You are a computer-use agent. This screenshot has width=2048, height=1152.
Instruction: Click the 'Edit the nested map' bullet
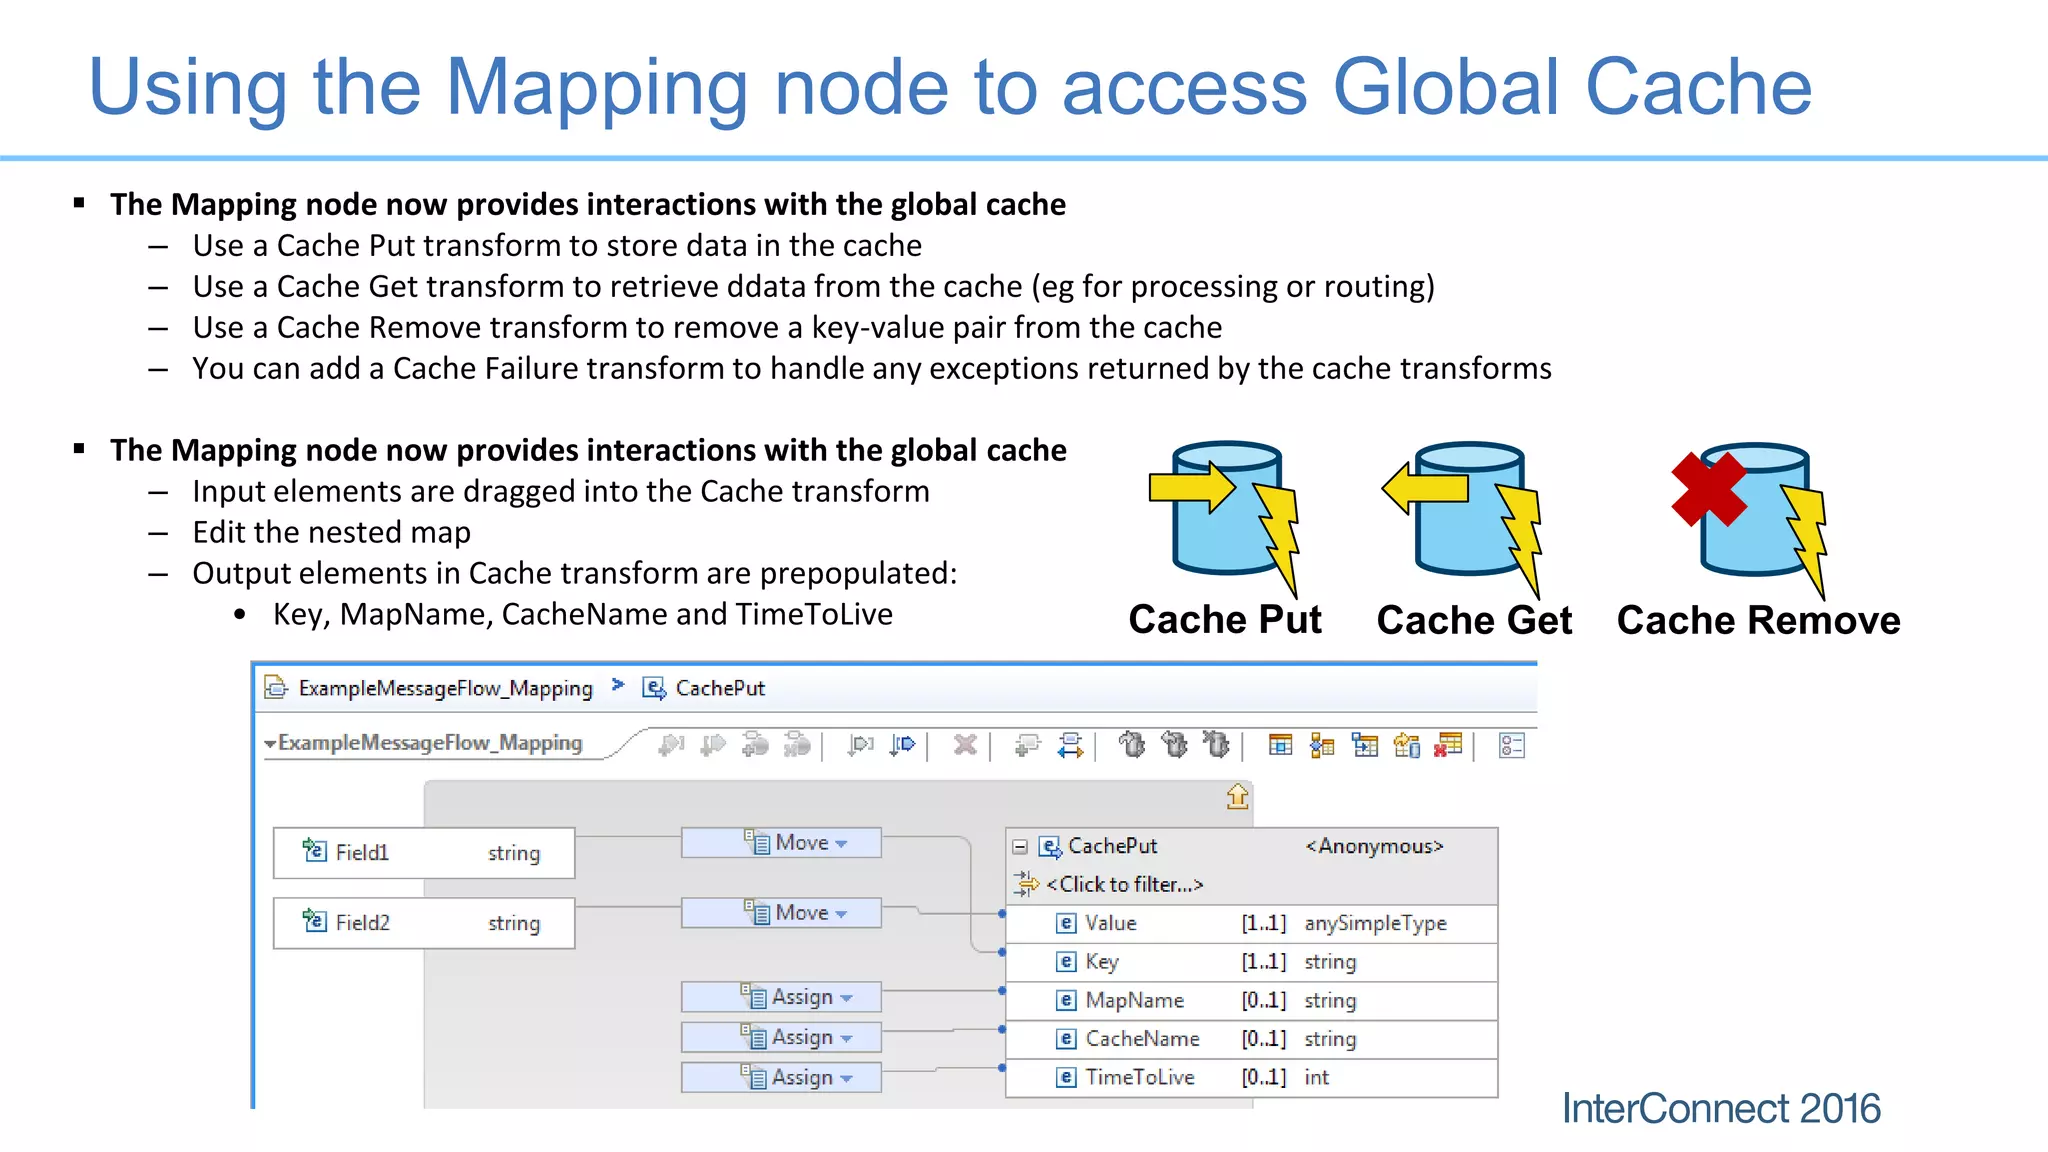pos(331,533)
